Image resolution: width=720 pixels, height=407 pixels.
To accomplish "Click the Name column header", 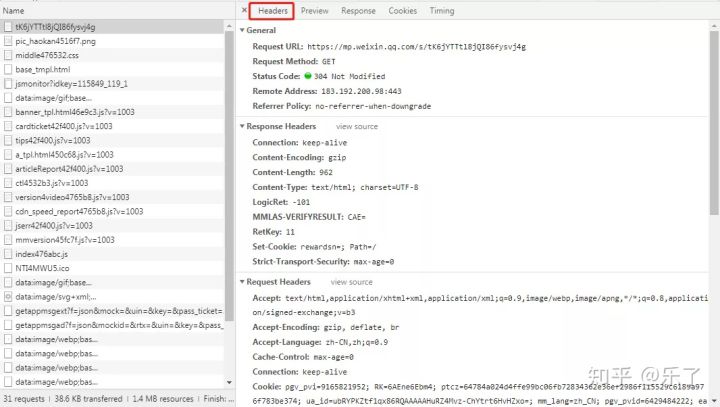I will [118, 11].
